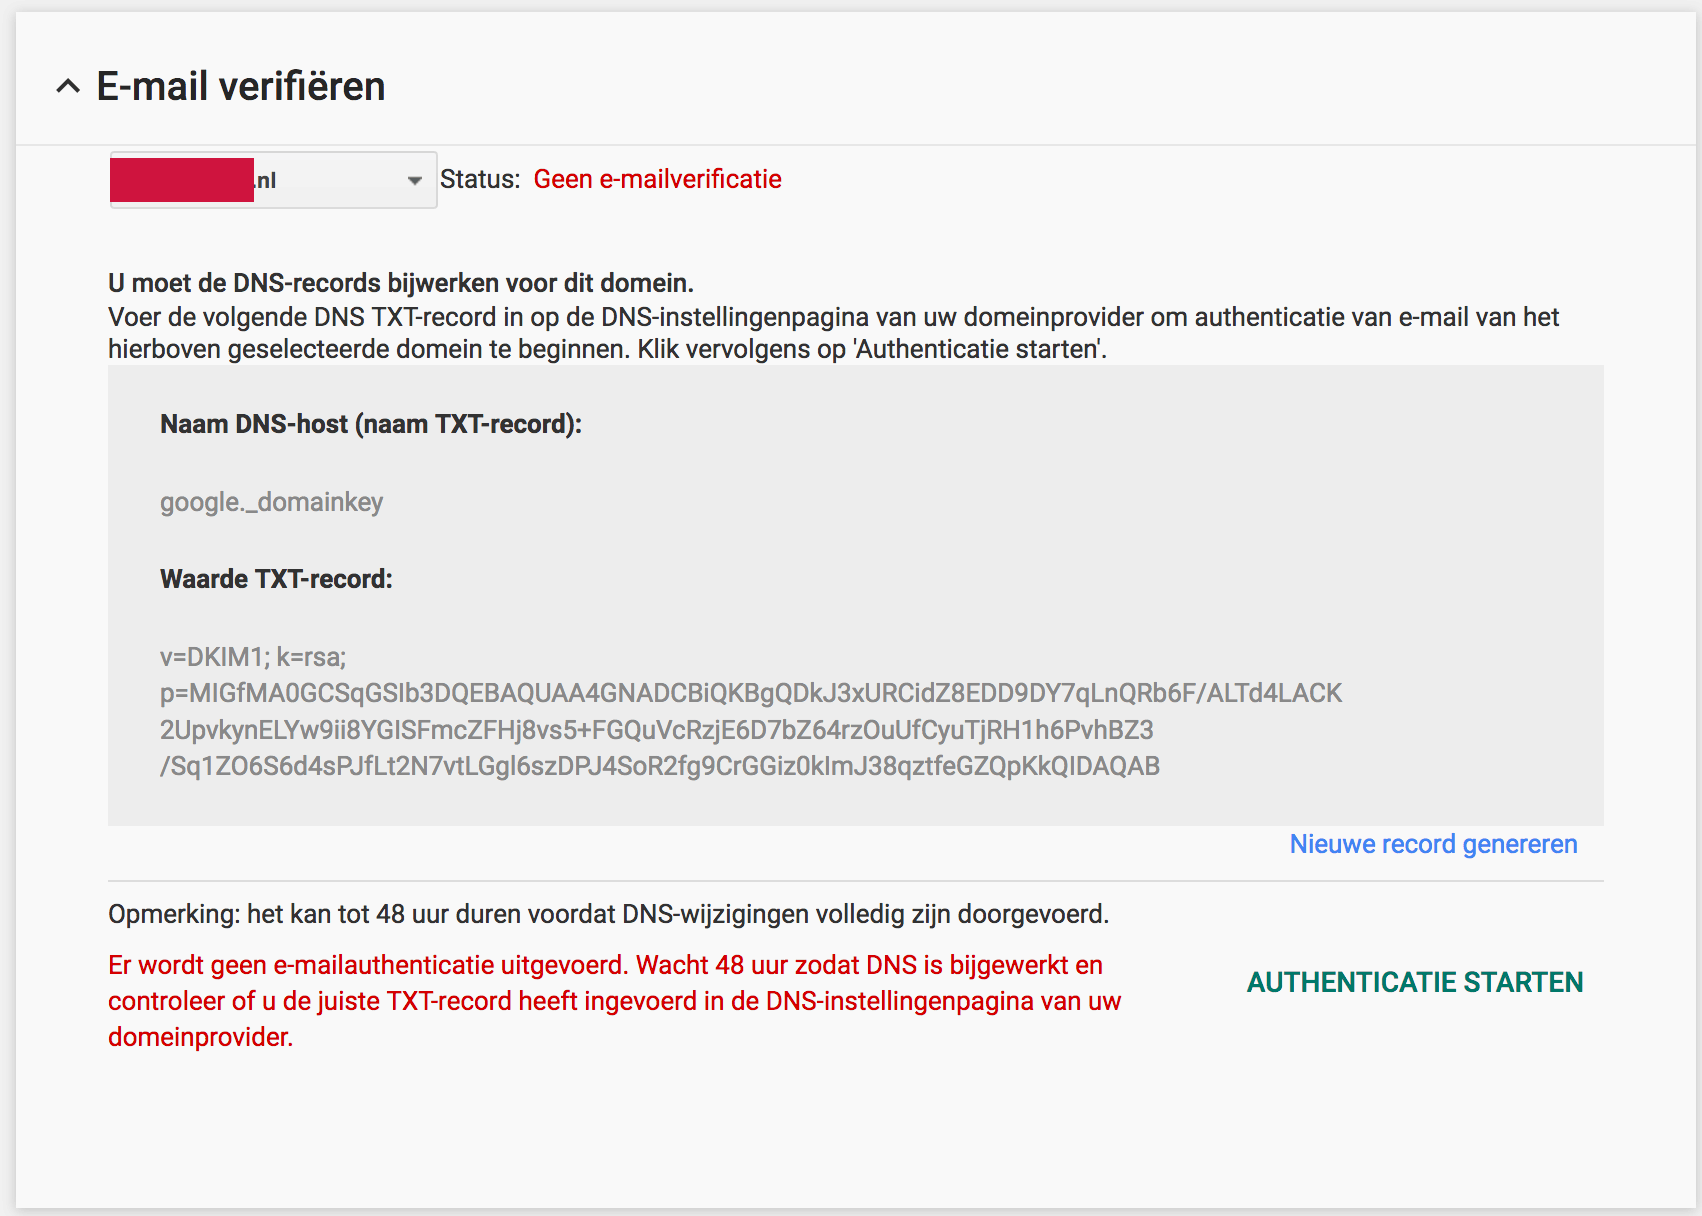Viewport: 1702px width, 1216px height.
Task: Click the bold DNS-records bijwerken heading
Action: [x=400, y=283]
